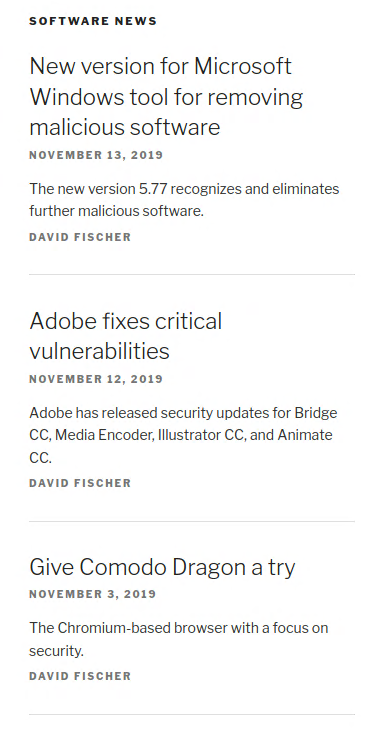
Task: Click the divider line below the Comodo Dragon article
Action: tap(192, 714)
